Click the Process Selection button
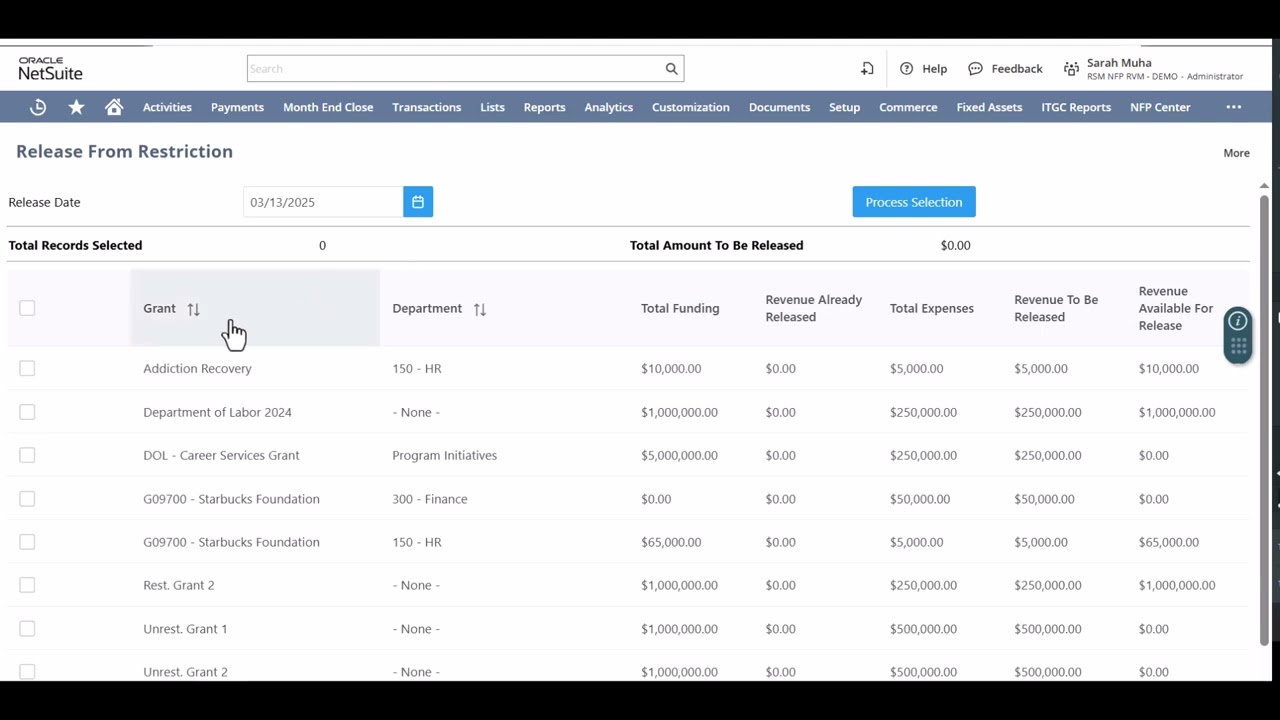The image size is (1280, 720). (x=914, y=202)
